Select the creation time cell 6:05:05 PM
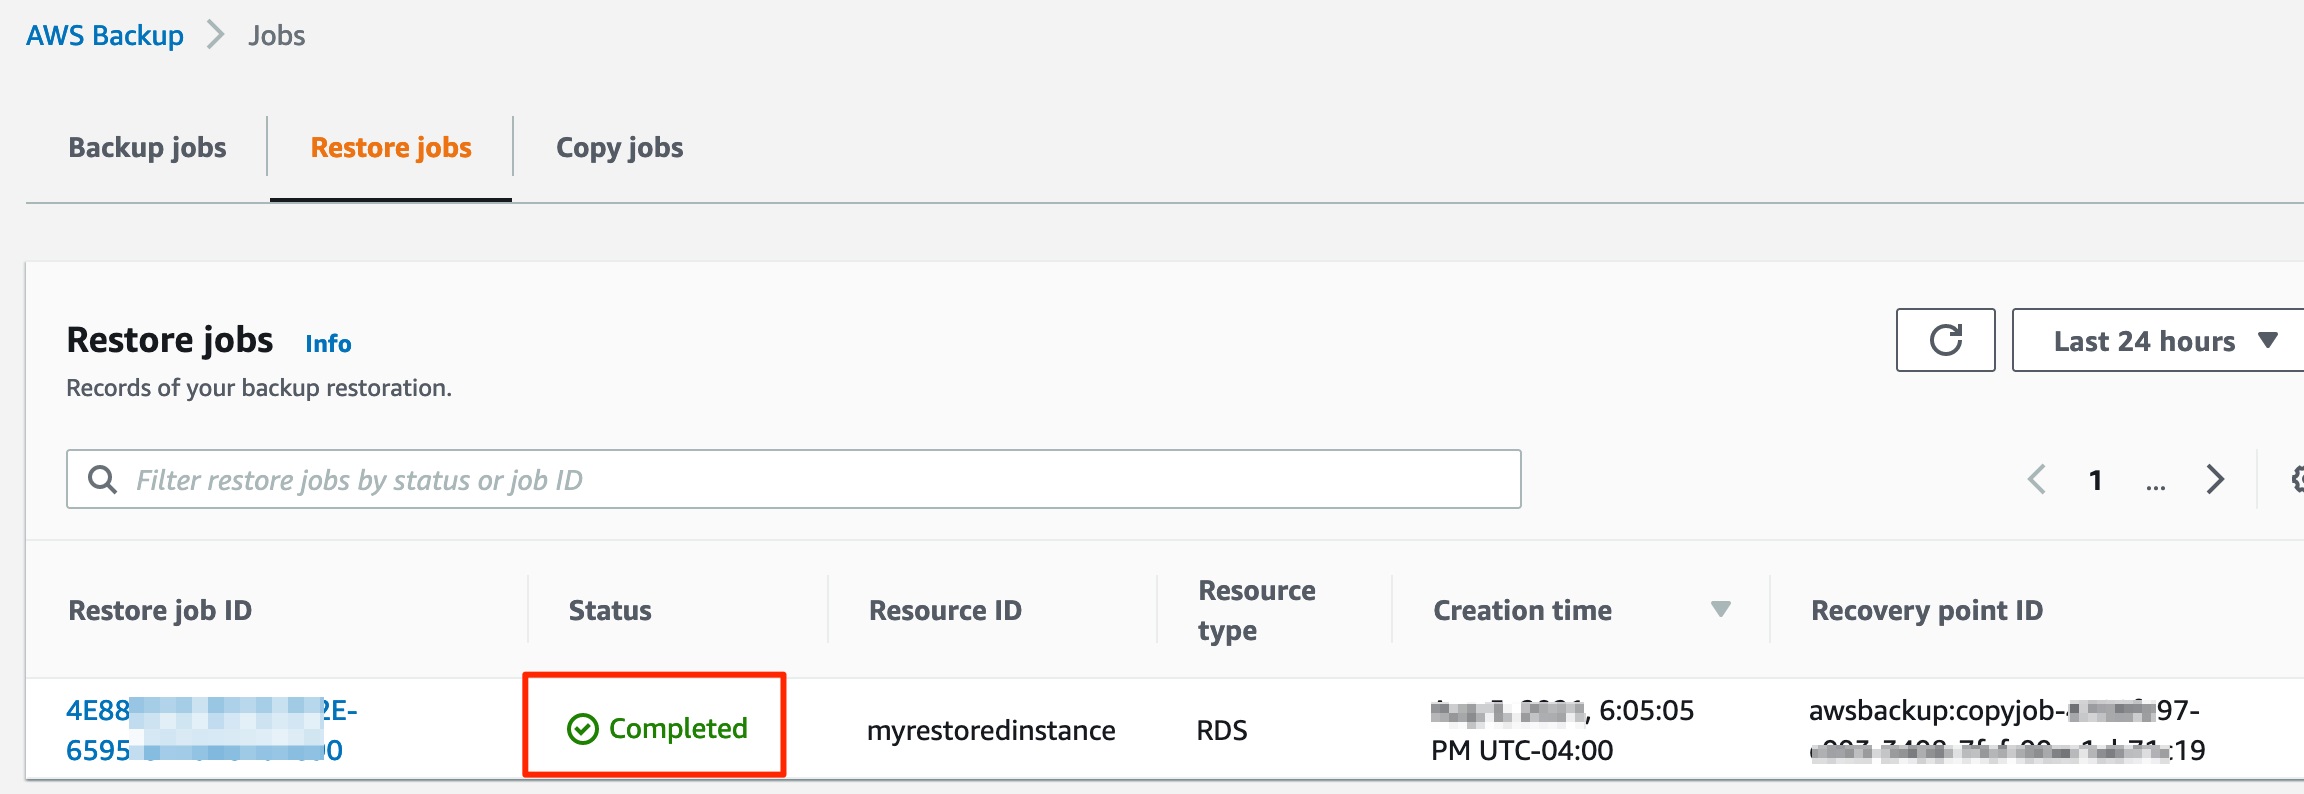 (x=1562, y=730)
